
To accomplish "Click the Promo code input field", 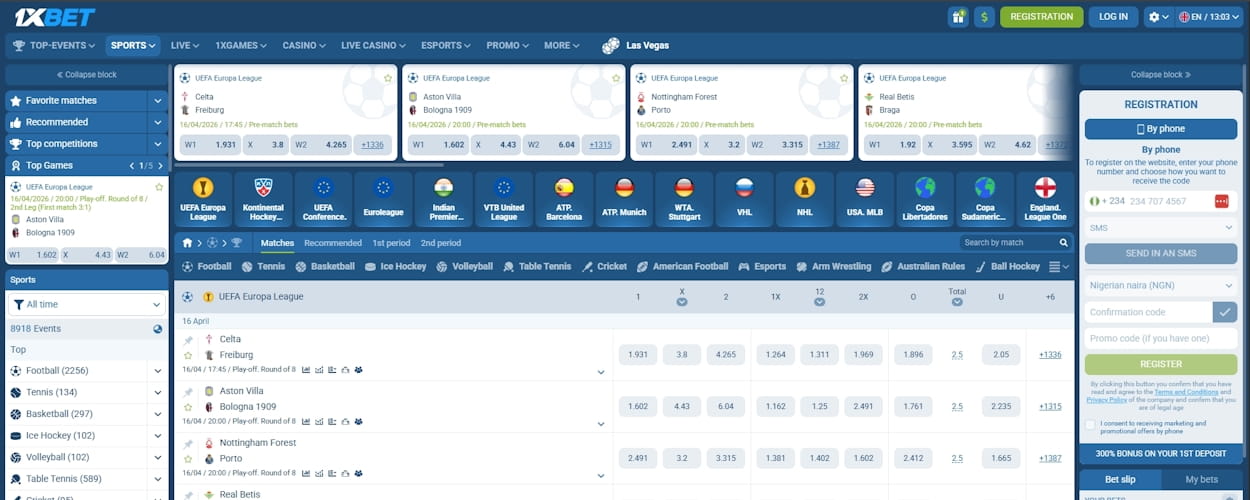I will point(1161,339).
